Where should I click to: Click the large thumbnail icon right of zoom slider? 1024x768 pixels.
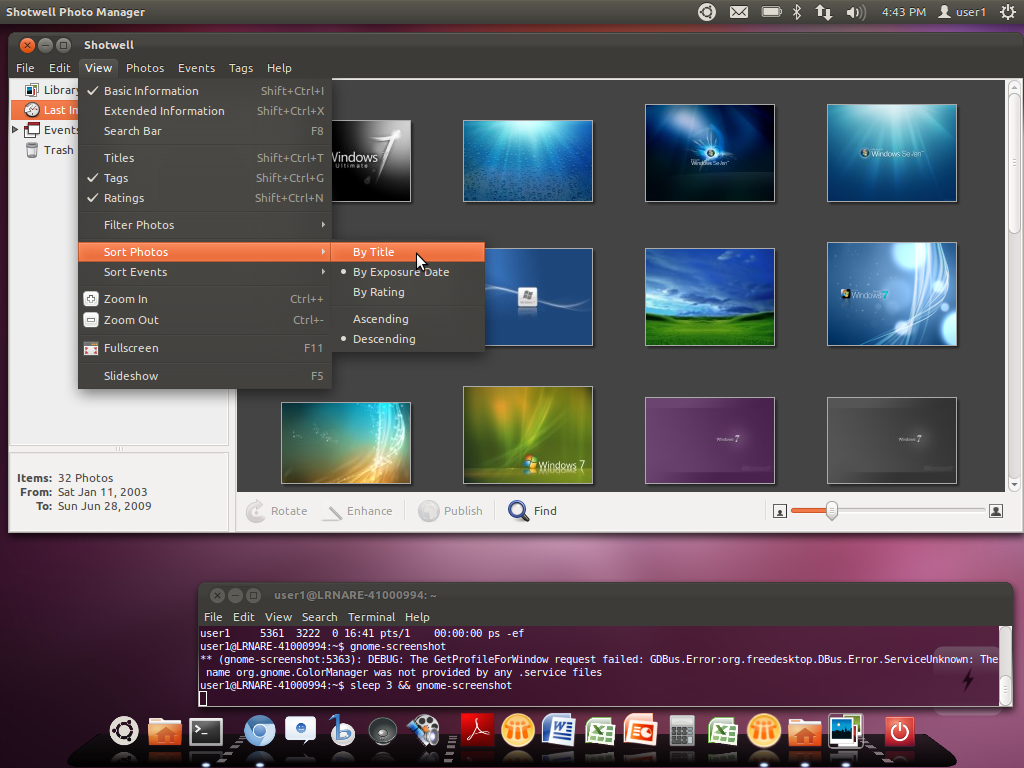[996, 511]
